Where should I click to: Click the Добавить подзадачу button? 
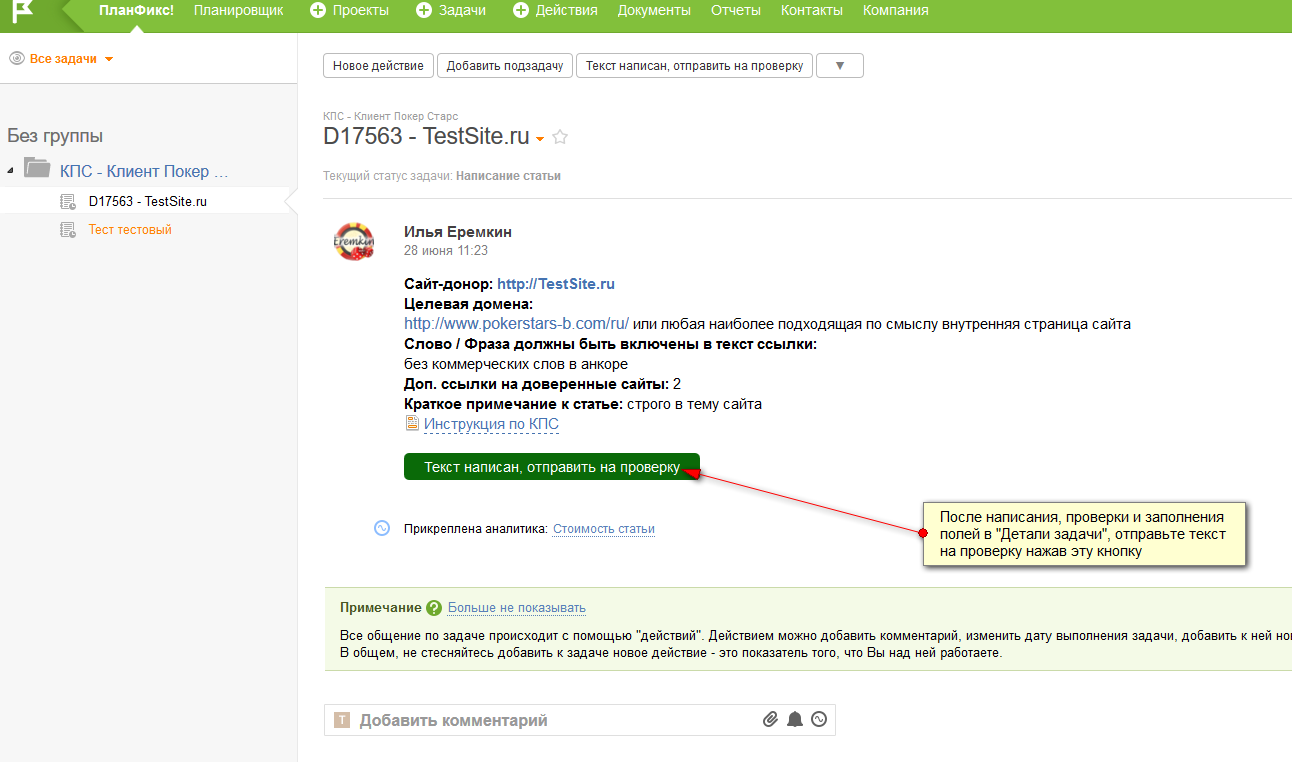tap(505, 66)
